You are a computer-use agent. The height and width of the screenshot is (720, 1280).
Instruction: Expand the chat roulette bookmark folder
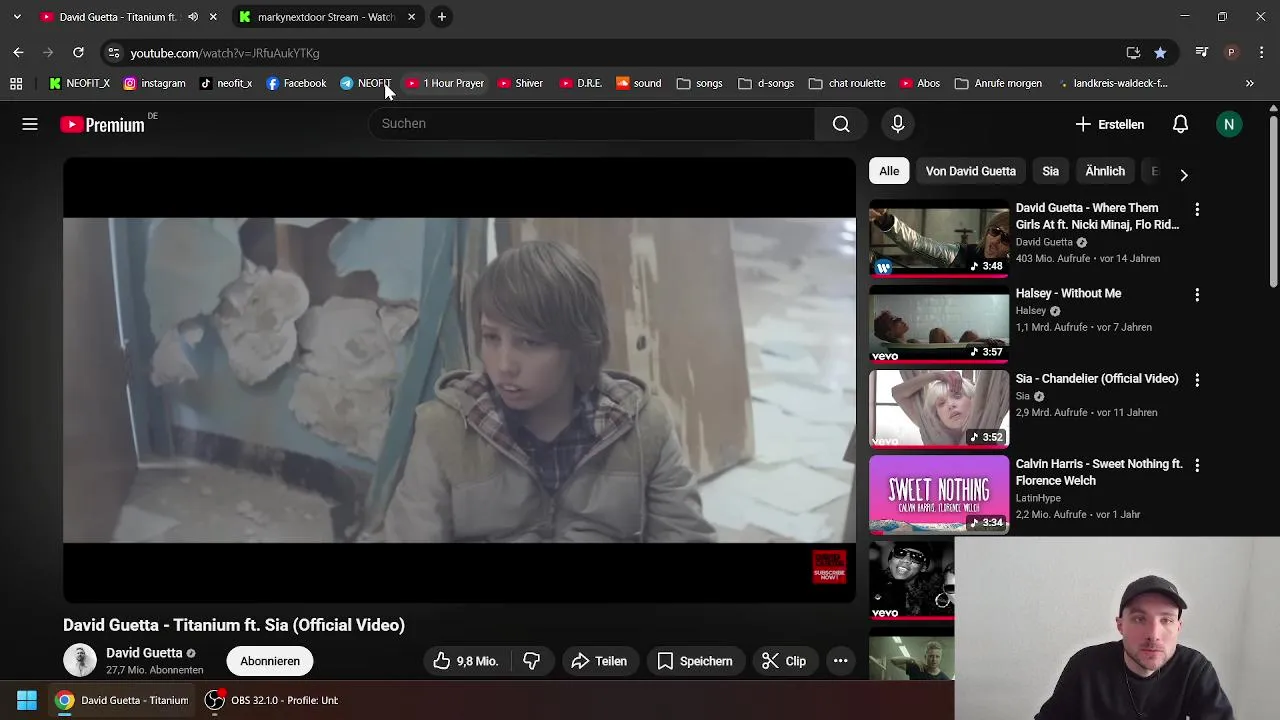[x=848, y=83]
